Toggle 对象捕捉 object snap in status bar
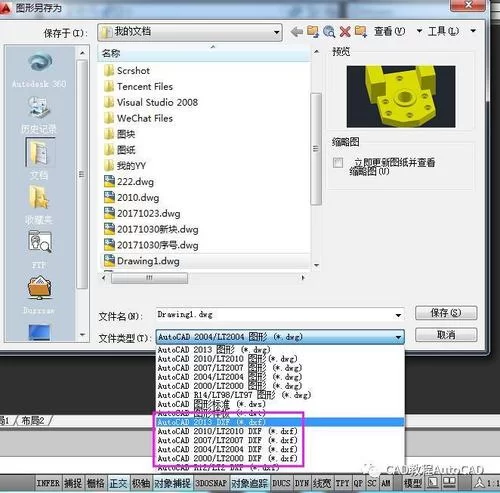 coord(172,483)
